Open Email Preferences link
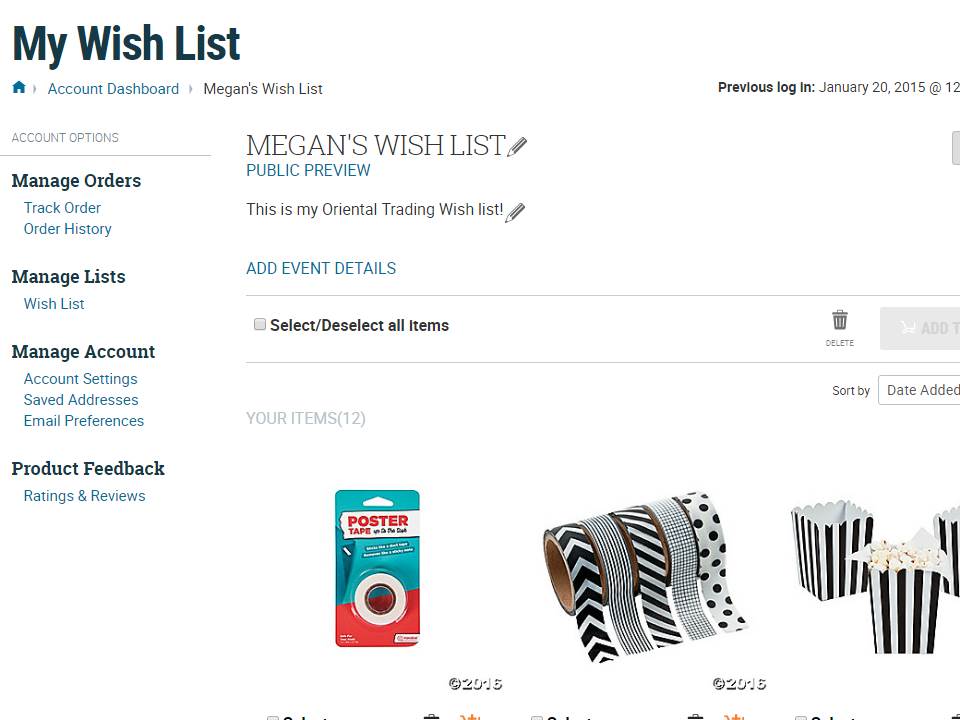The height and width of the screenshot is (720, 960). pos(83,421)
